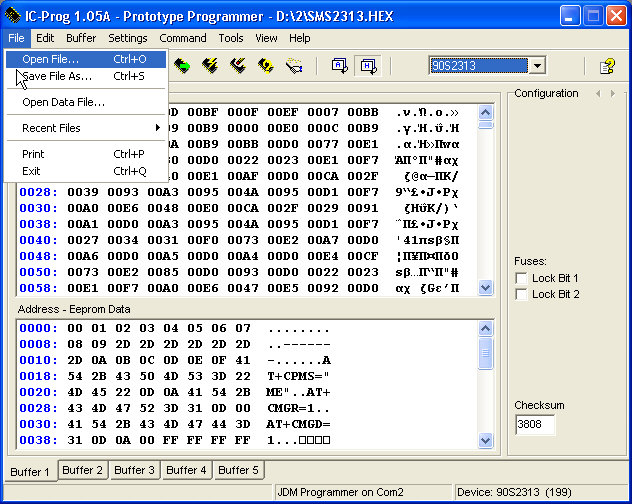The height and width of the screenshot is (504, 632).
Task: Switch to Assembler view icon
Action: pyautogui.click(x=339, y=66)
